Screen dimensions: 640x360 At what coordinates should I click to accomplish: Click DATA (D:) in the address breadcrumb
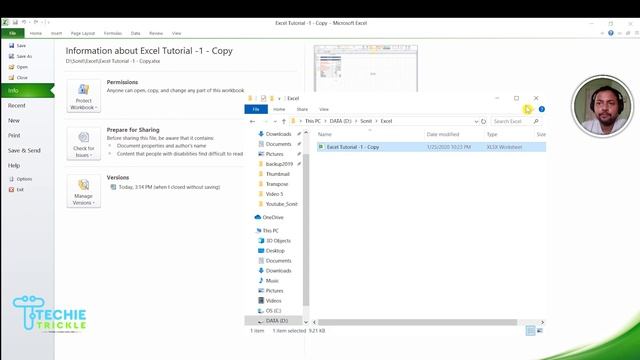pos(340,121)
